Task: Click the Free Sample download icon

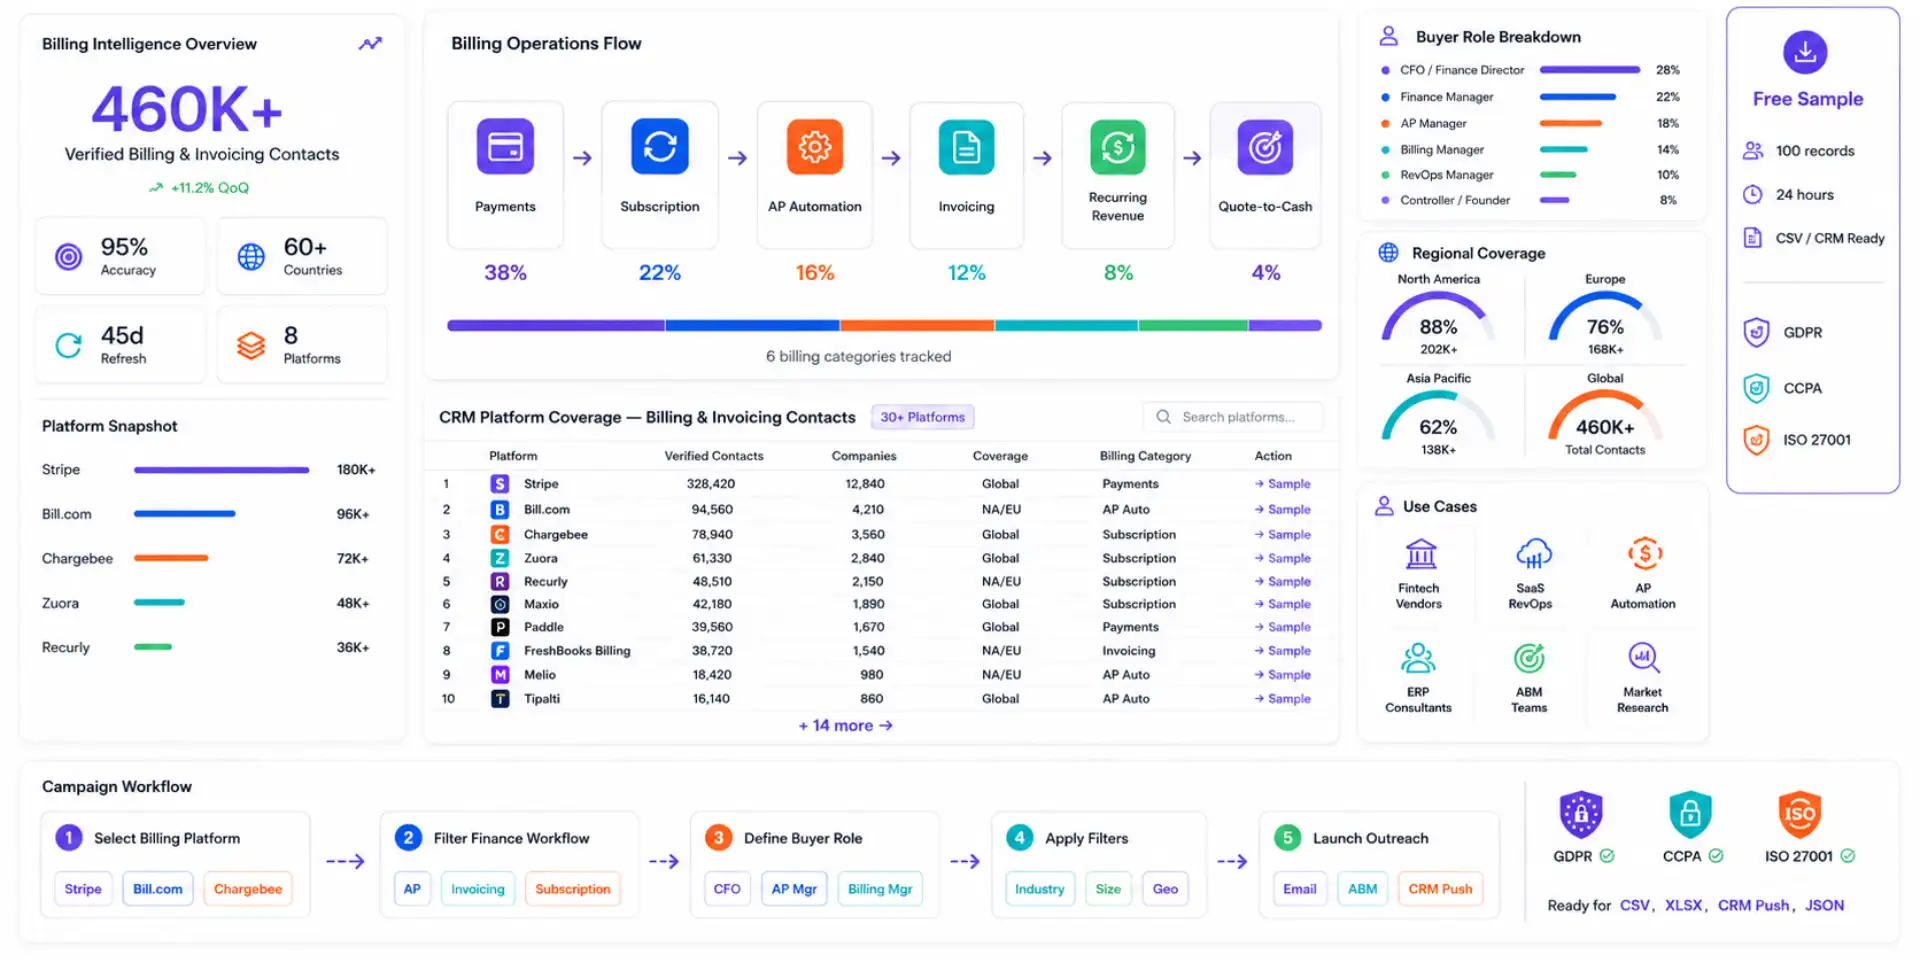Action: (1805, 52)
